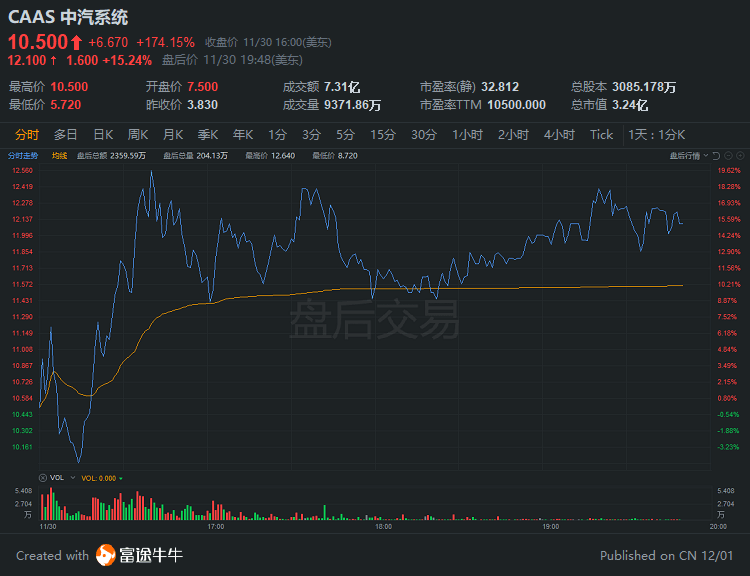
Task: Switch to the 日K tab
Action: tap(103, 135)
